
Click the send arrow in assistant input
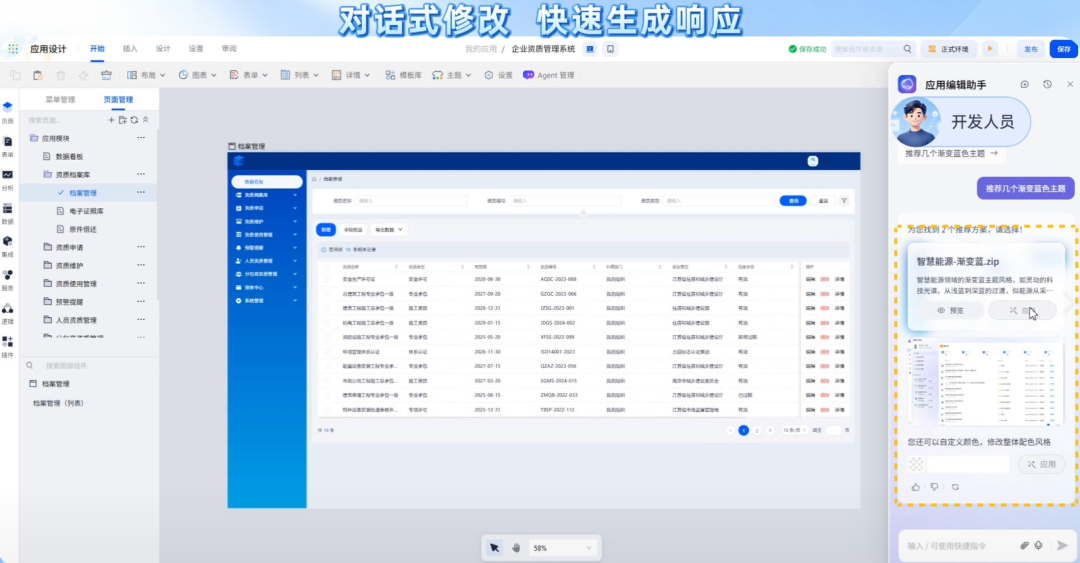click(x=1062, y=546)
